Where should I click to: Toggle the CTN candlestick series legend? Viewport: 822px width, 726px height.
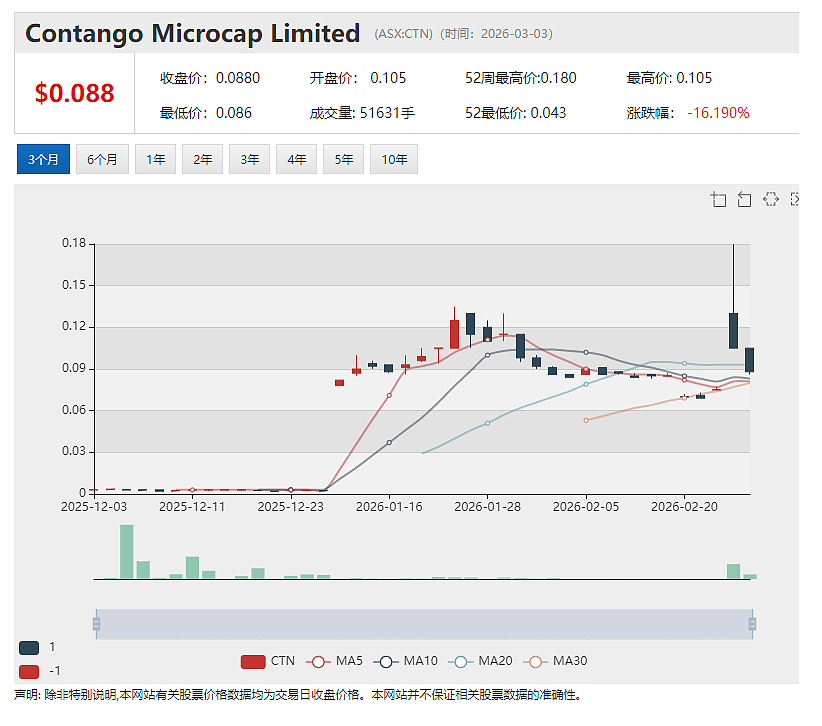268,661
